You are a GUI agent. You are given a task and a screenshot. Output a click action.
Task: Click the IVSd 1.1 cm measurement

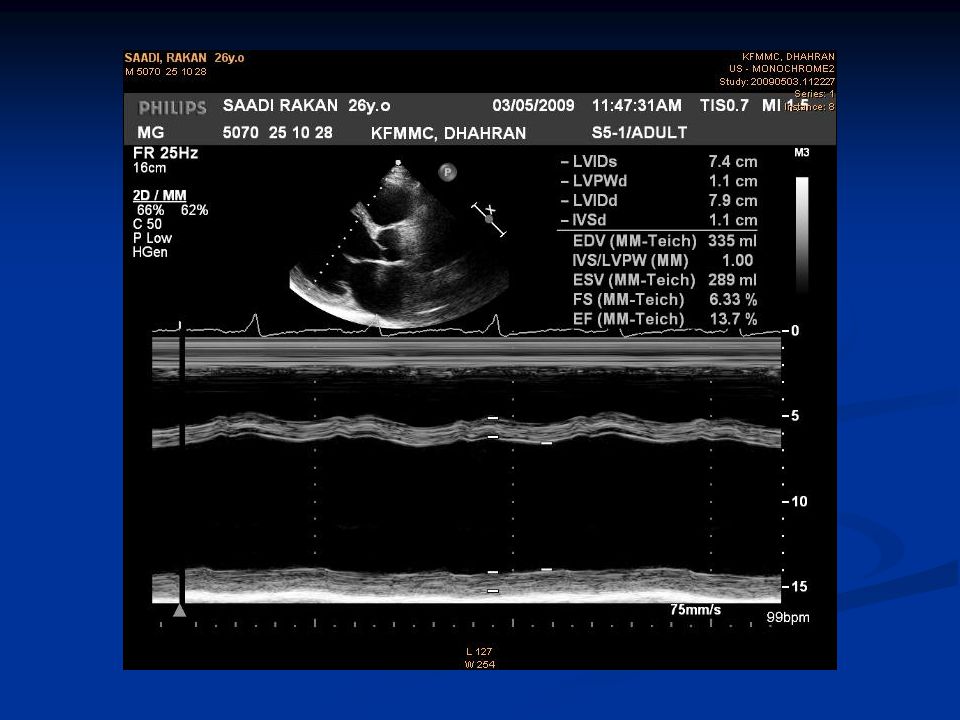pos(659,220)
